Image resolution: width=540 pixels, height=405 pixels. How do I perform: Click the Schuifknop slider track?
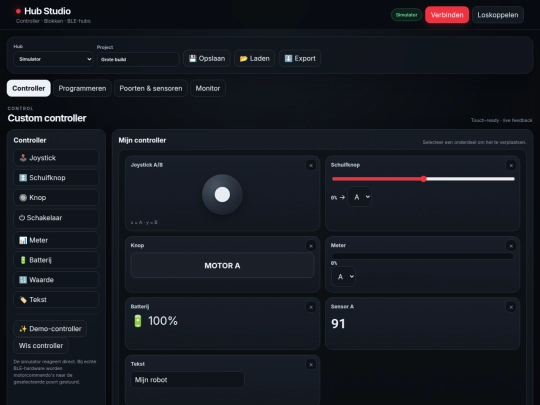coord(423,179)
